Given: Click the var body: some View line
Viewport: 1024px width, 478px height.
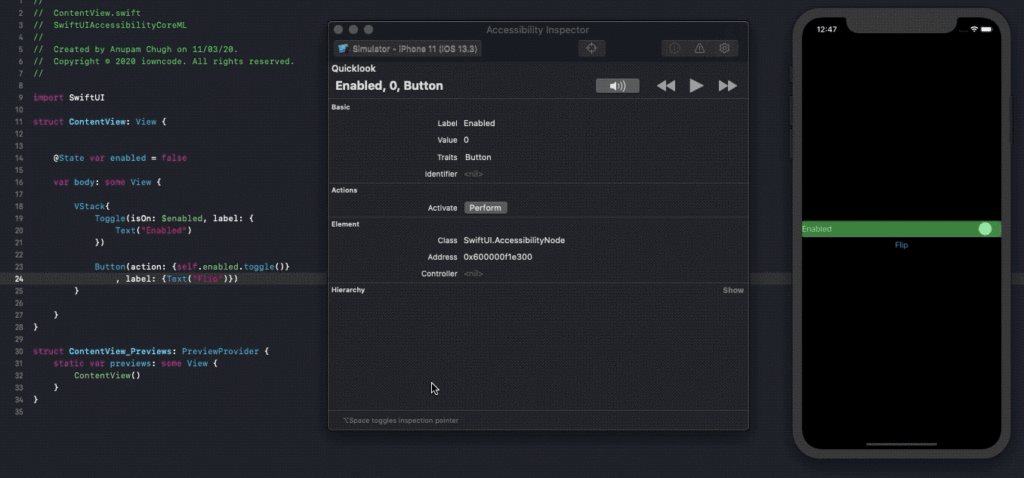Looking at the screenshot, I should [107, 182].
